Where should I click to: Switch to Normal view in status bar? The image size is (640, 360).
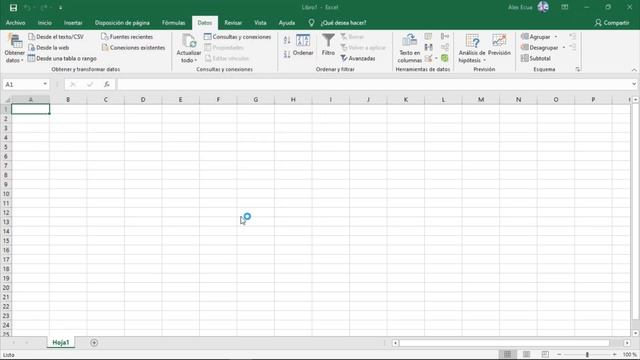[x=507, y=355]
